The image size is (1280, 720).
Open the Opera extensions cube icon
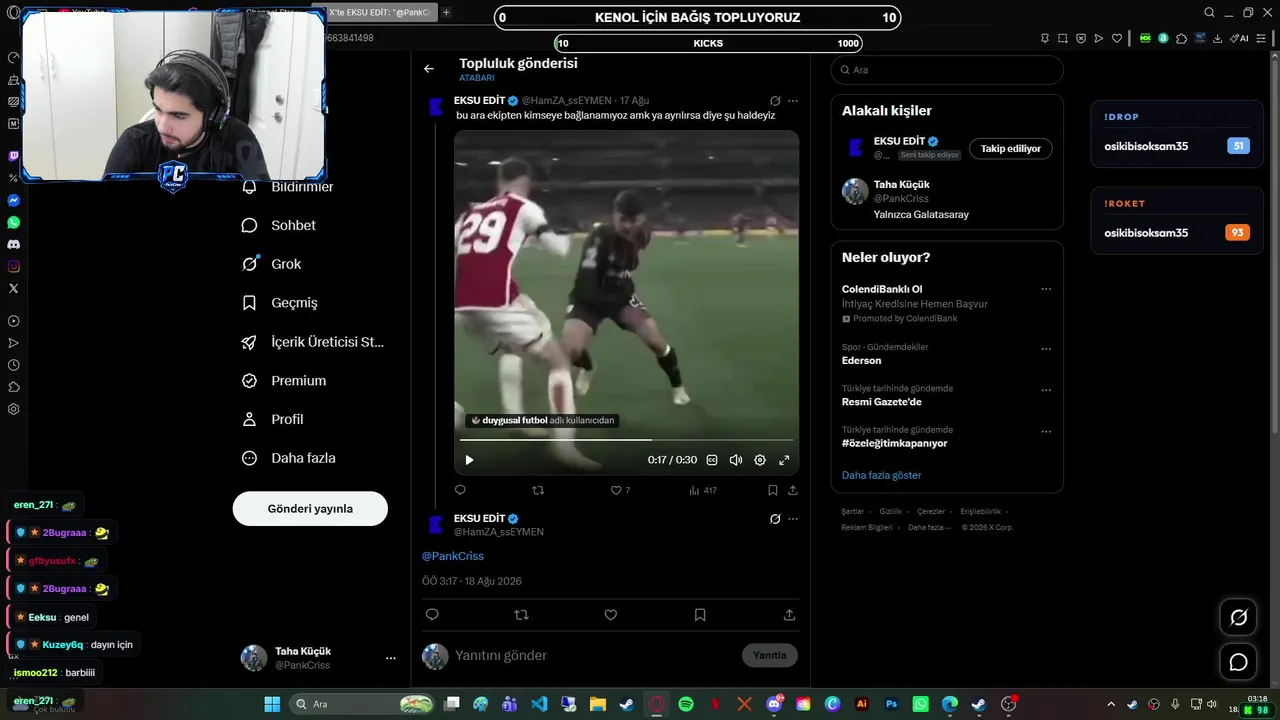1181,38
